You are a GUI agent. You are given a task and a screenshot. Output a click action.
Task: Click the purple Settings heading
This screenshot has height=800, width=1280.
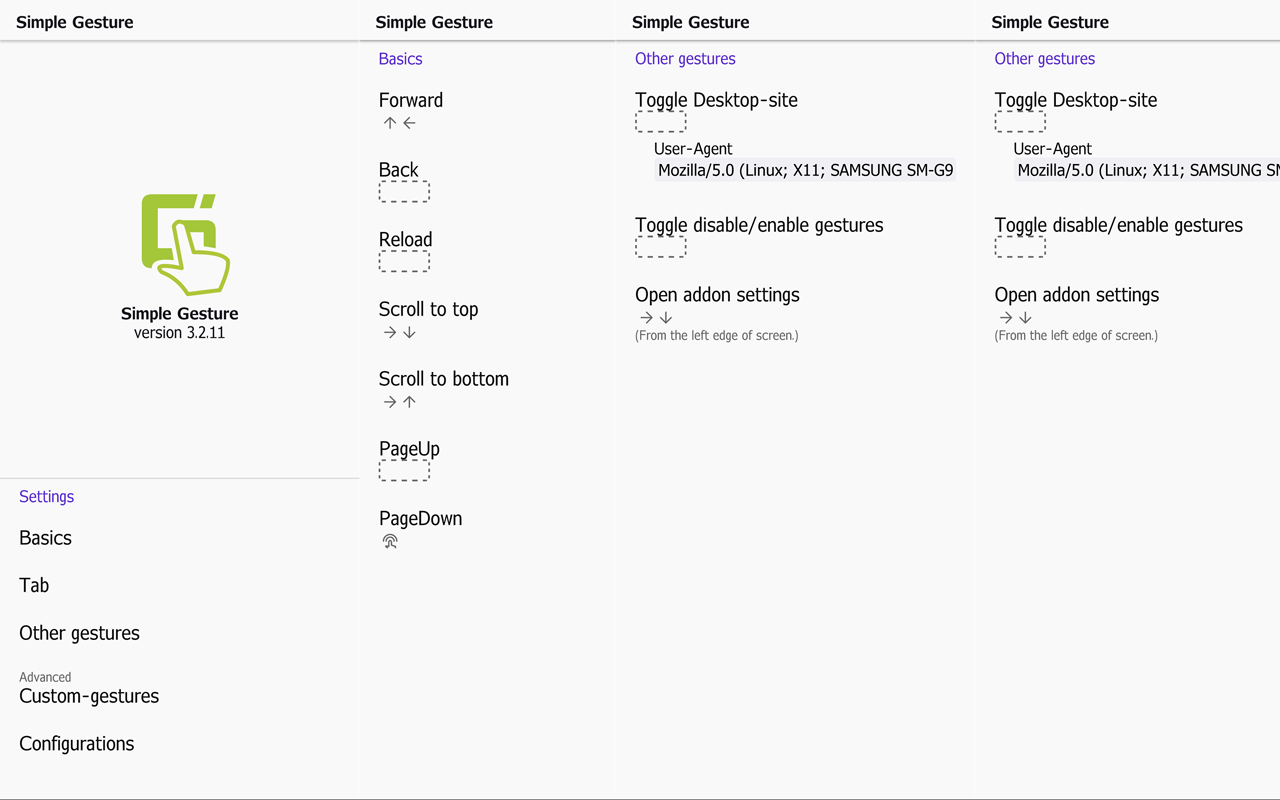pyautogui.click(x=47, y=497)
